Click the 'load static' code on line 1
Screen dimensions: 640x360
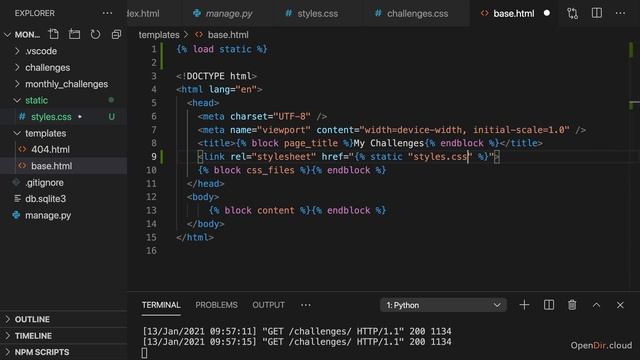tap(222, 49)
